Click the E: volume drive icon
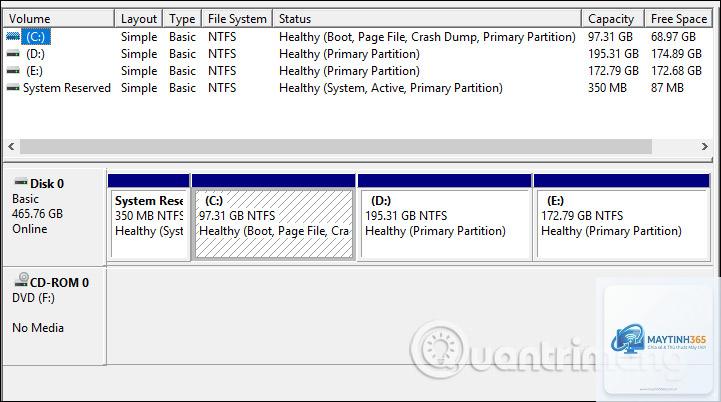 pyautogui.click(x=13, y=71)
